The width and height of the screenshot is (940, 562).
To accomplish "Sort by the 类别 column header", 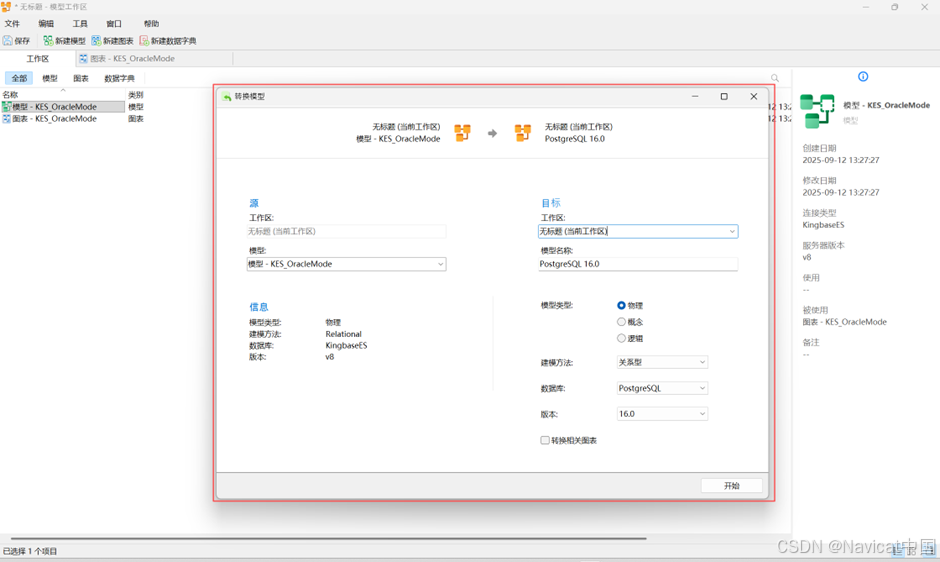I will pyautogui.click(x=136, y=95).
